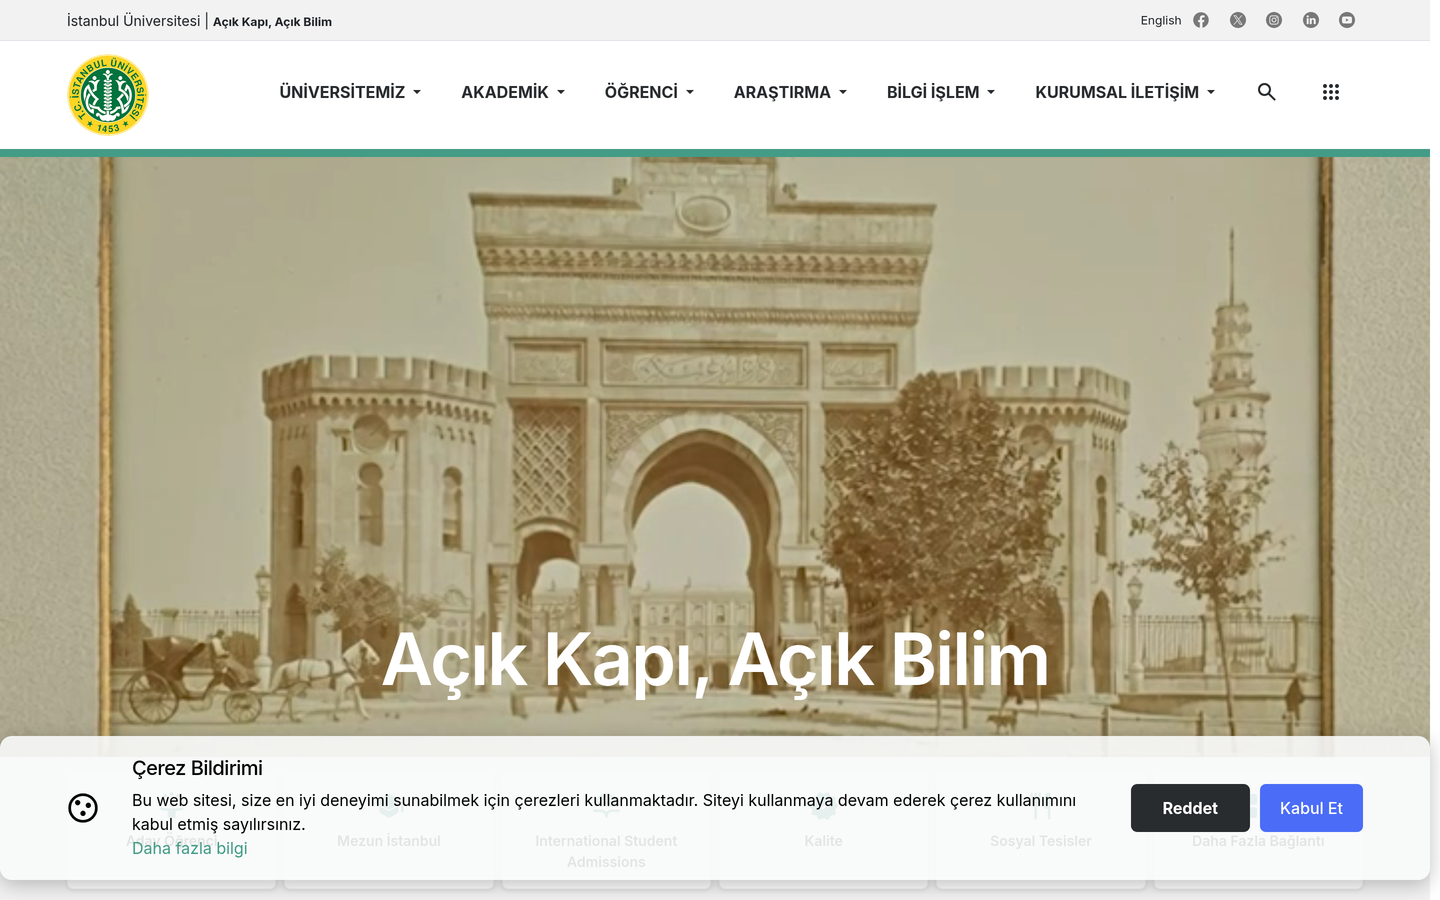The width and height of the screenshot is (1440, 900).
Task: Visit the Instagram profile icon
Action: pos(1274,20)
